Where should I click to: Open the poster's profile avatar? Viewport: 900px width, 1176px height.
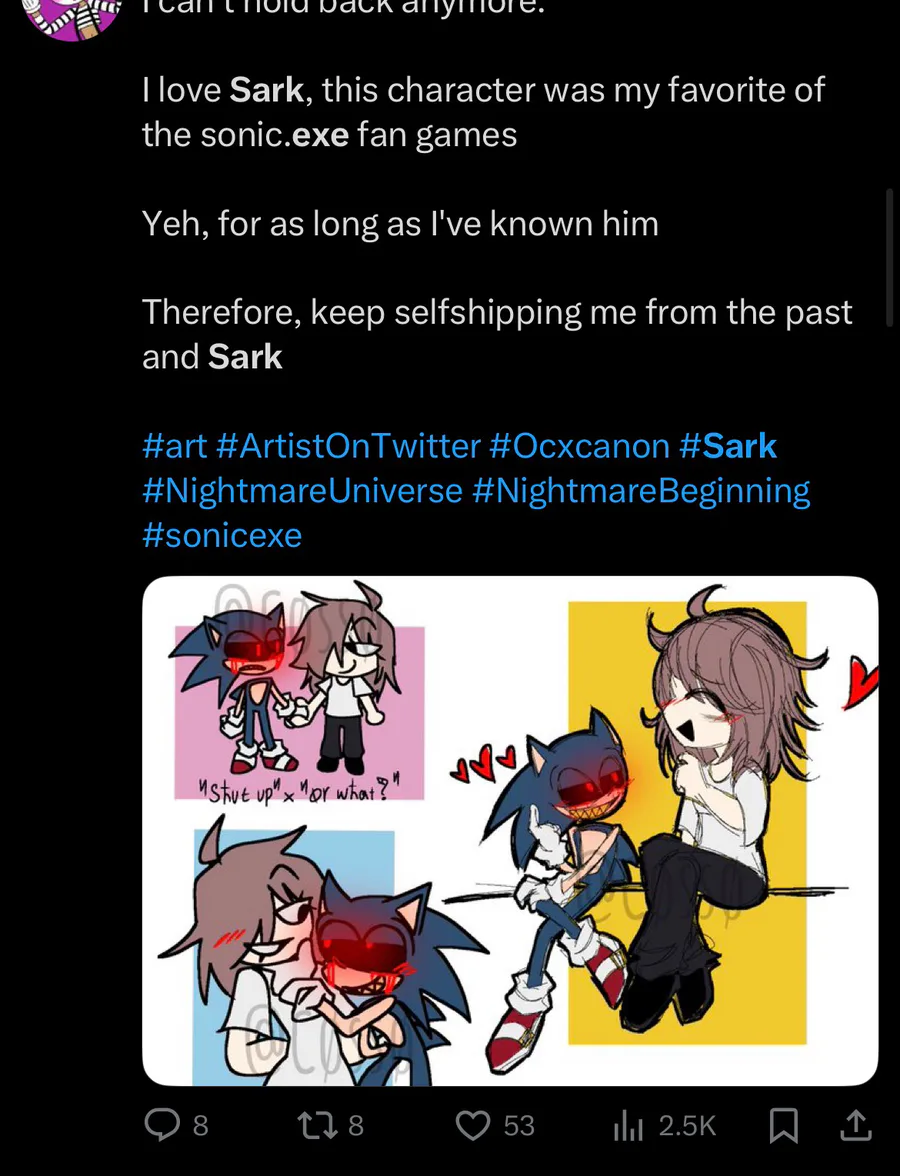tap(71, 16)
